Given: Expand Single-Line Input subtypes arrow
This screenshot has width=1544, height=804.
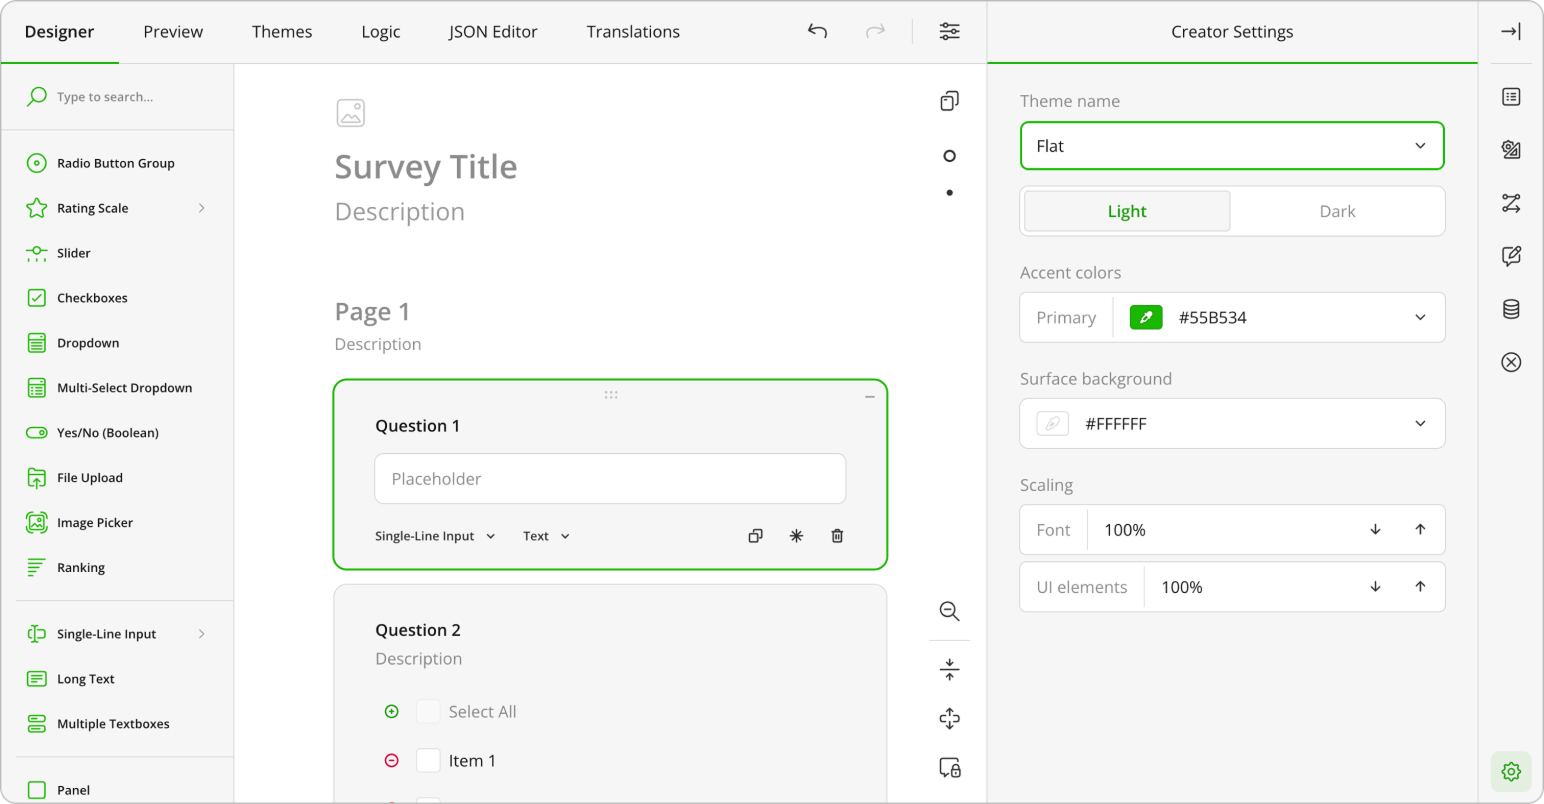Looking at the screenshot, I should pyautogui.click(x=201, y=634).
